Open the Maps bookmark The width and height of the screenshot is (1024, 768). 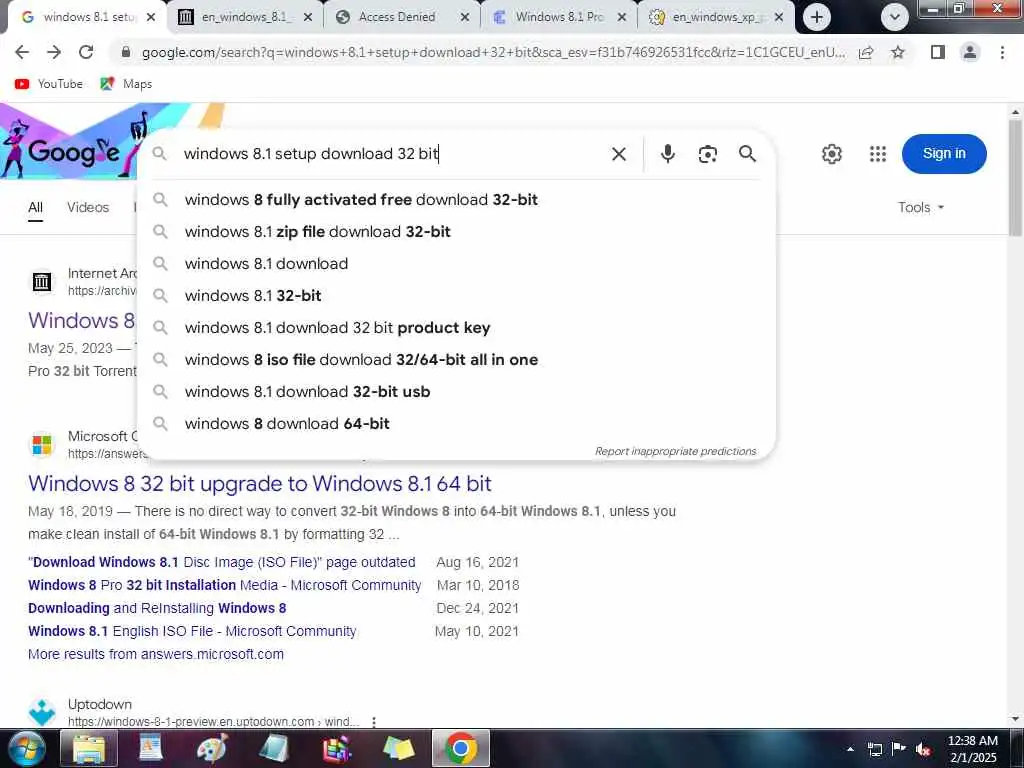pyautogui.click(x=126, y=84)
